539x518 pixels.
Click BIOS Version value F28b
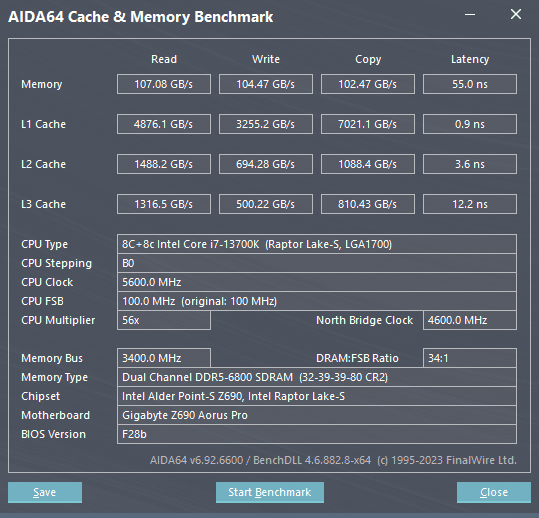(x=317, y=434)
